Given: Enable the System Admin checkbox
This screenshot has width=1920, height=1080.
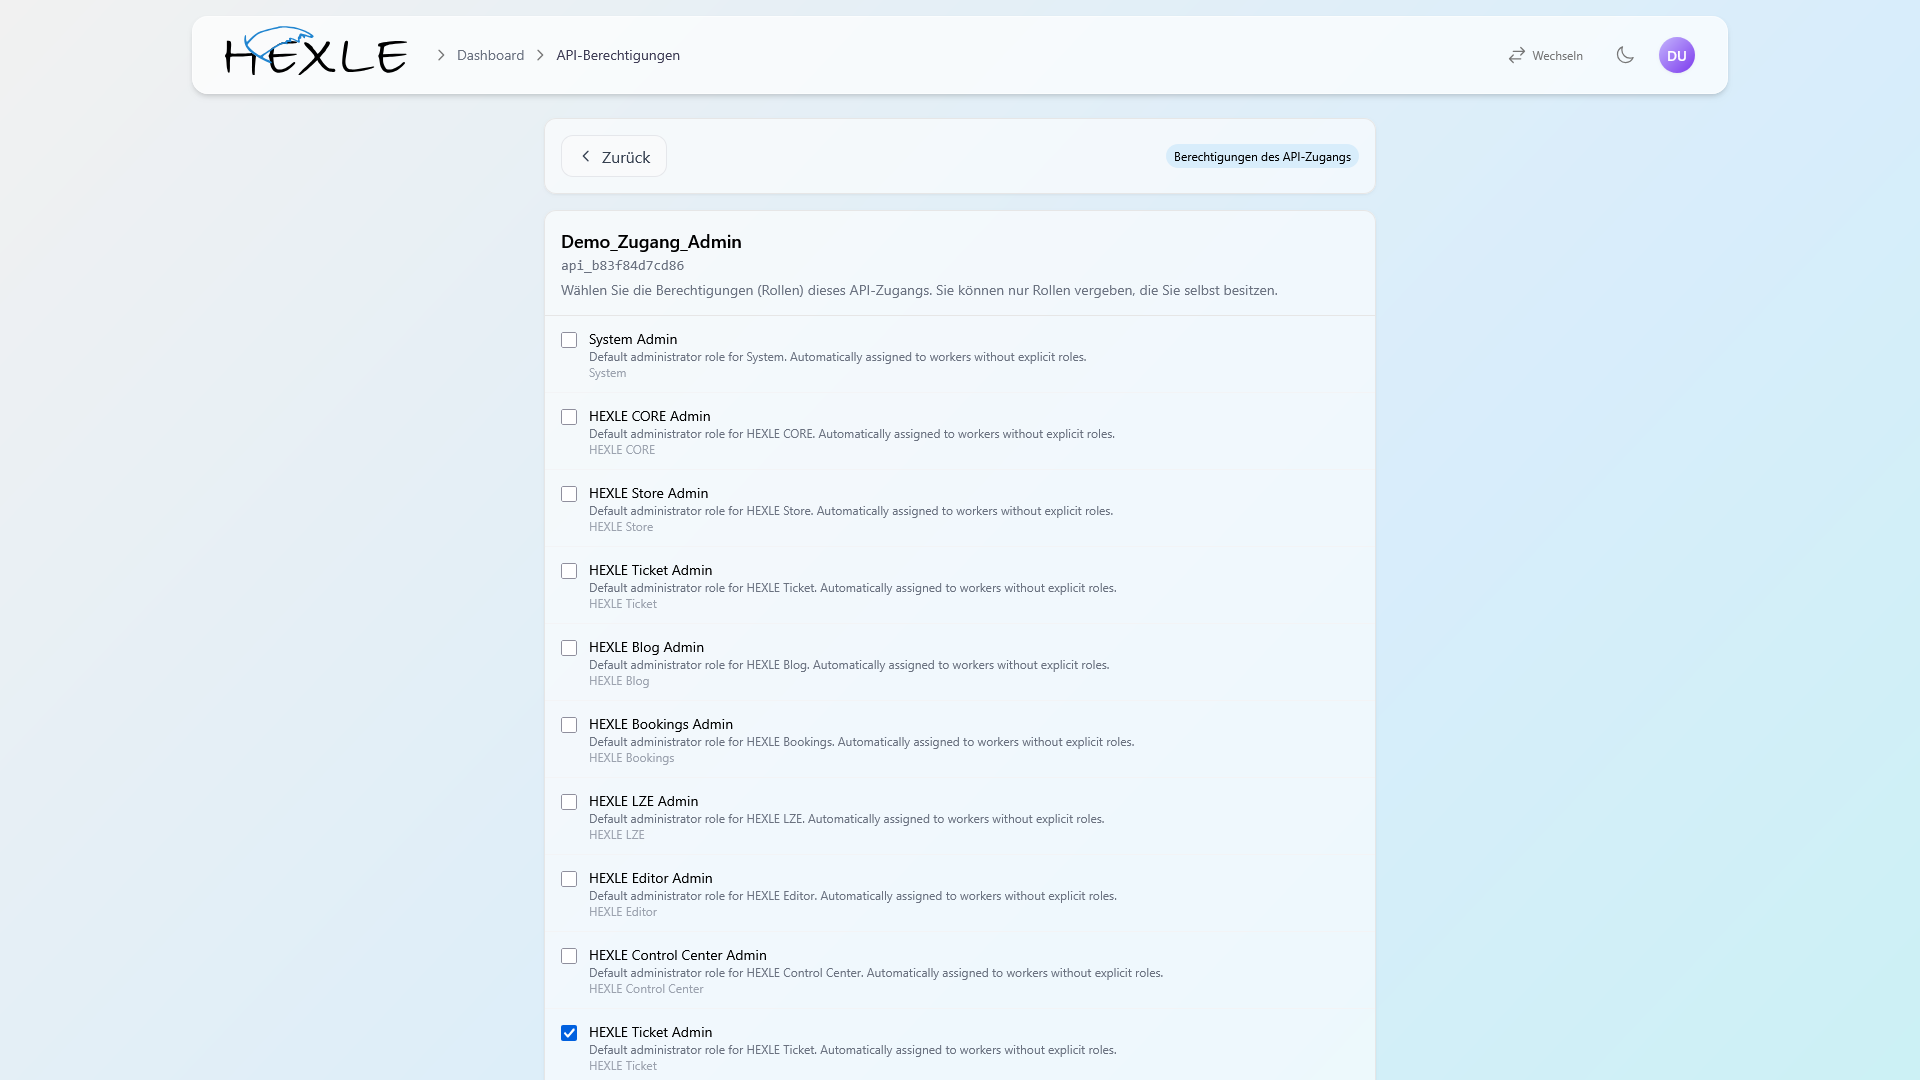Looking at the screenshot, I should pos(569,340).
